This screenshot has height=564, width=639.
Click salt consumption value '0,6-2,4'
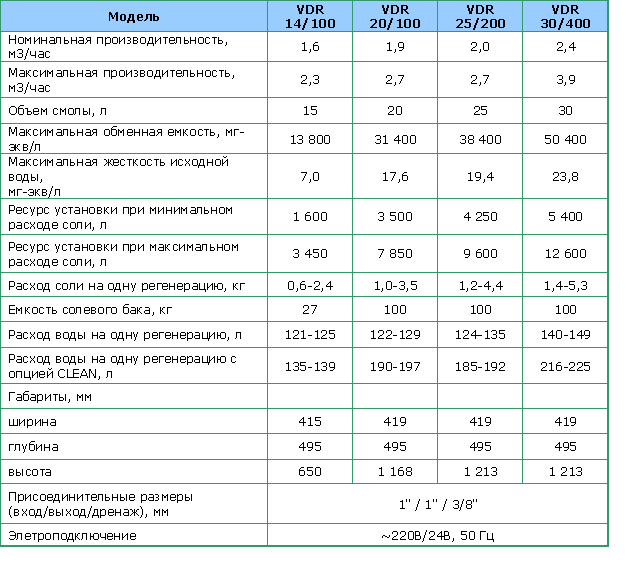click(x=310, y=285)
